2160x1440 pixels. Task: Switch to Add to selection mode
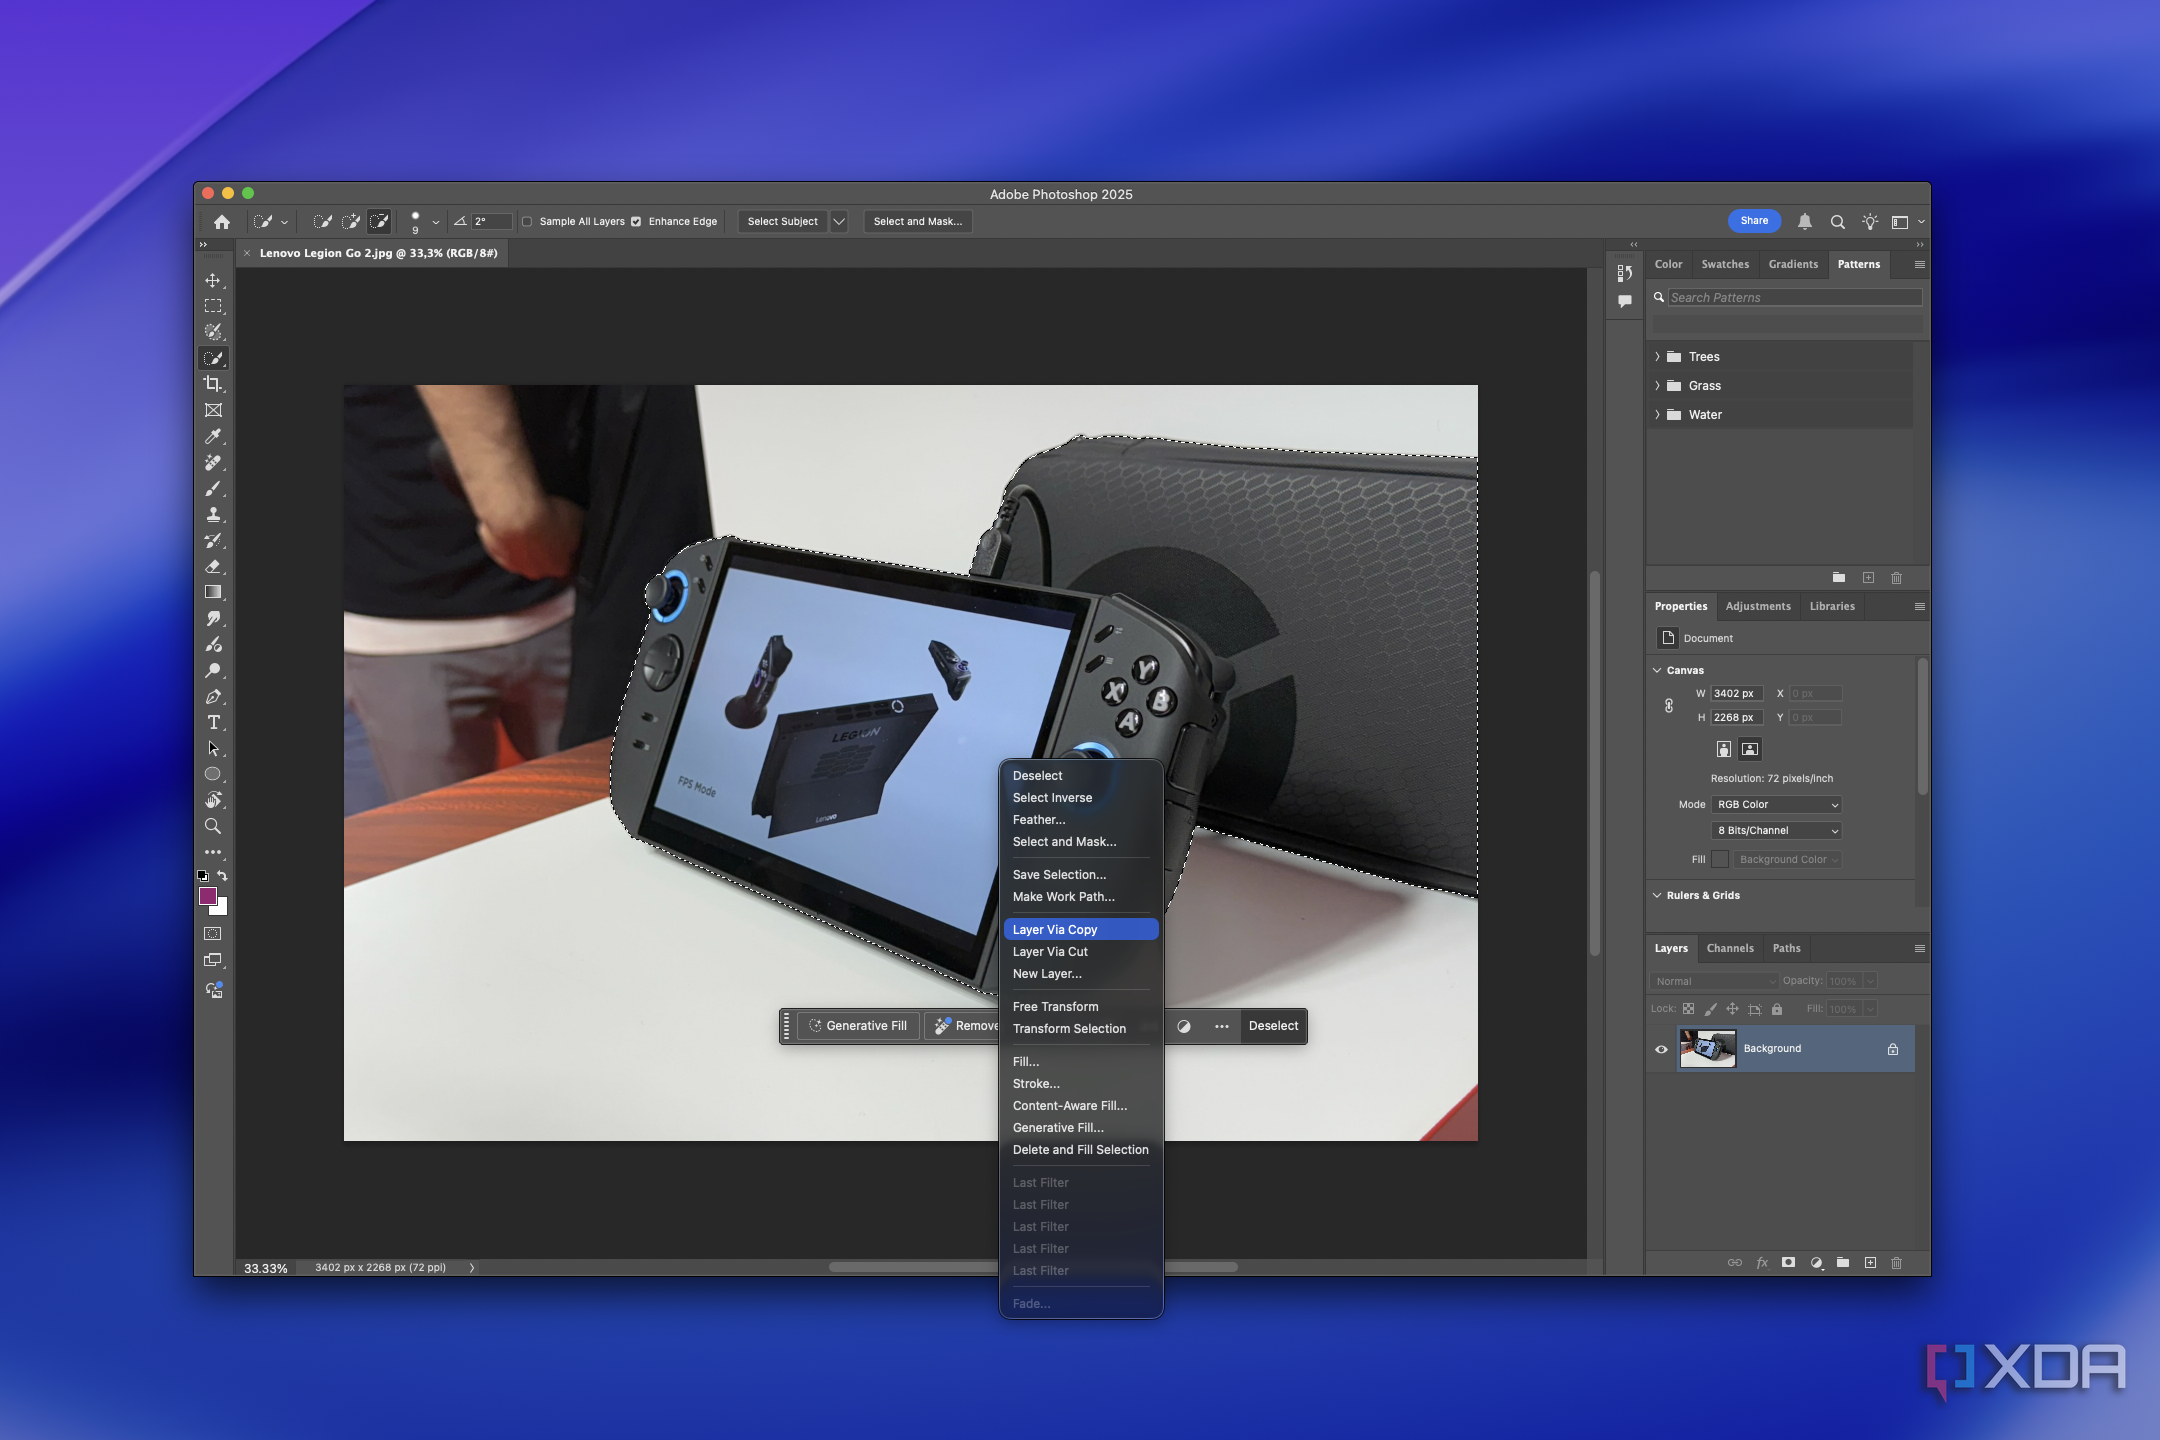(x=351, y=222)
